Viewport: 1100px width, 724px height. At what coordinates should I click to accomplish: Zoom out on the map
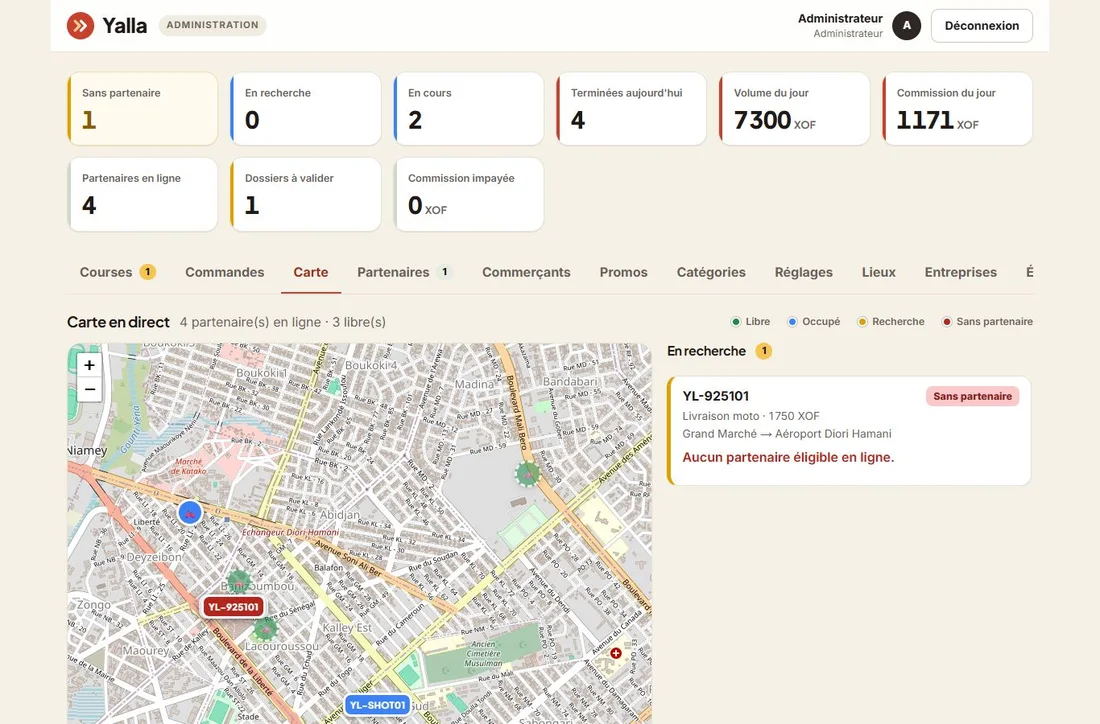click(89, 389)
